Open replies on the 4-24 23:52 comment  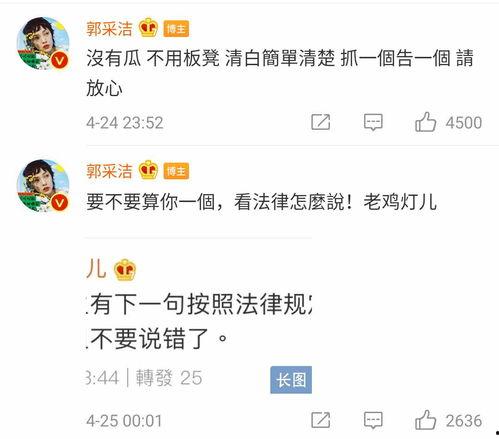(373, 122)
